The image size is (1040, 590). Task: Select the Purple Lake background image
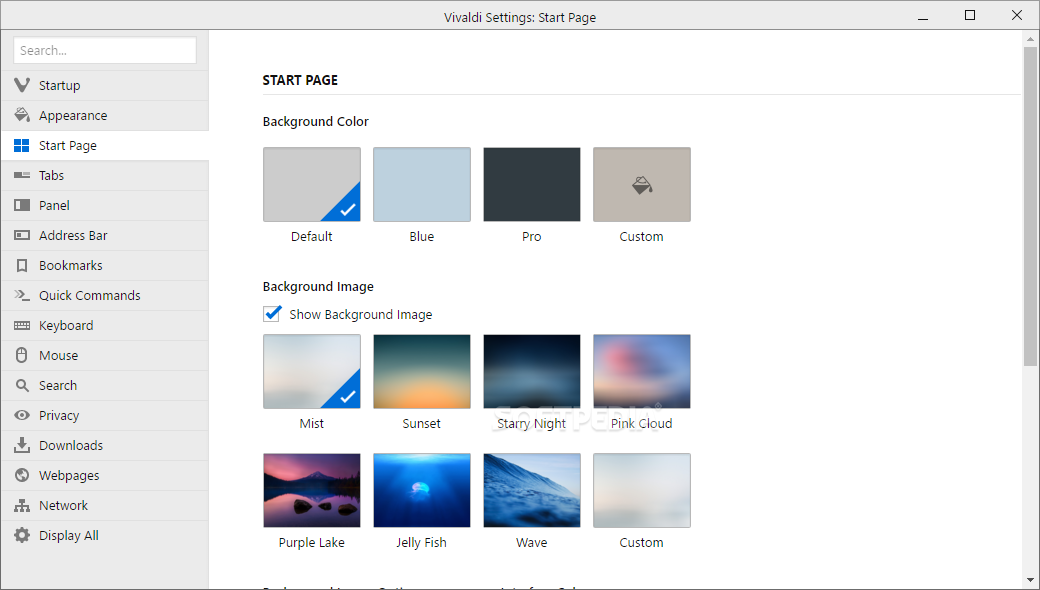pyautogui.click(x=312, y=491)
